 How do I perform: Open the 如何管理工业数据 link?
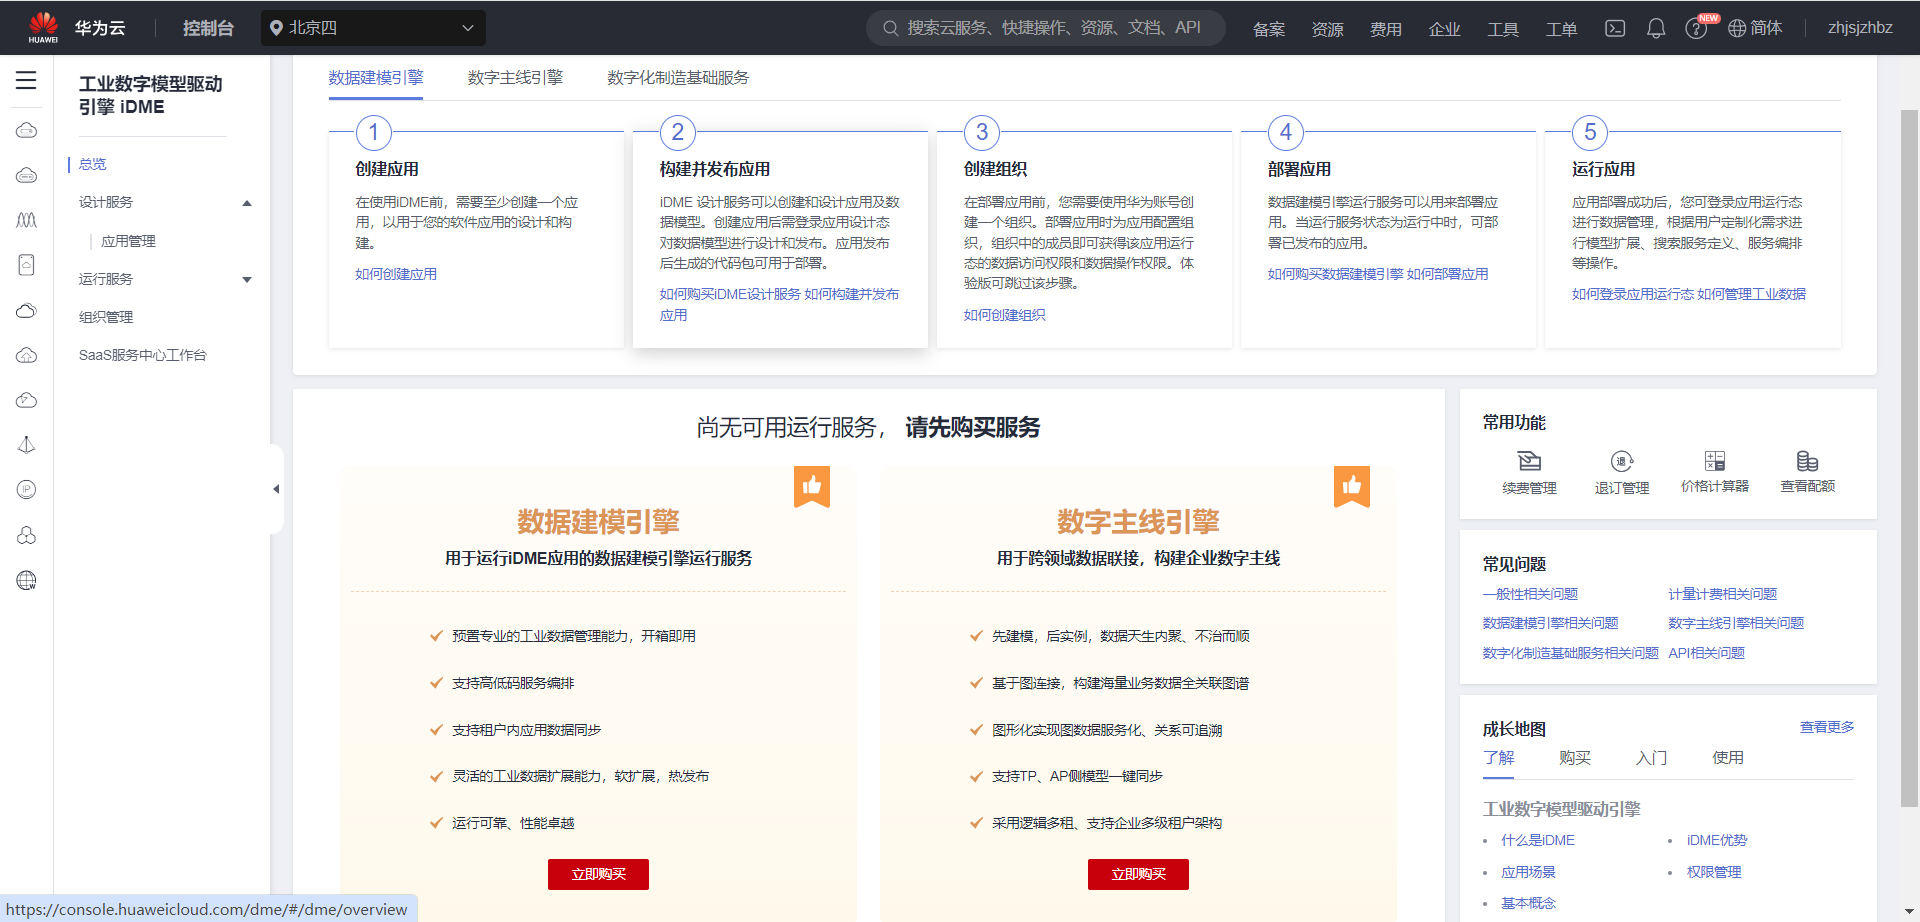(x=1751, y=294)
